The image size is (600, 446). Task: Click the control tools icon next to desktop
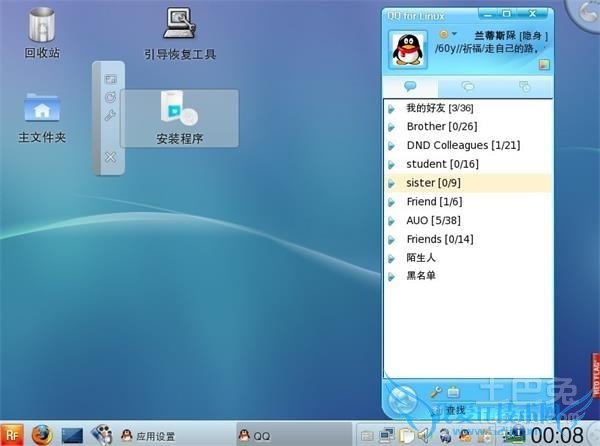tap(101, 435)
